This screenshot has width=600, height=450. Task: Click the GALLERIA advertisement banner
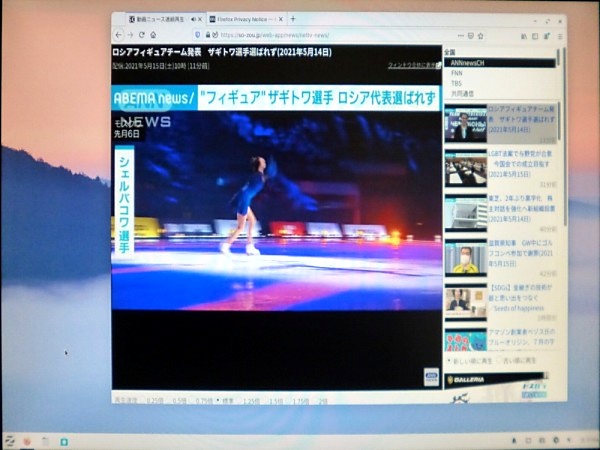tap(496, 387)
